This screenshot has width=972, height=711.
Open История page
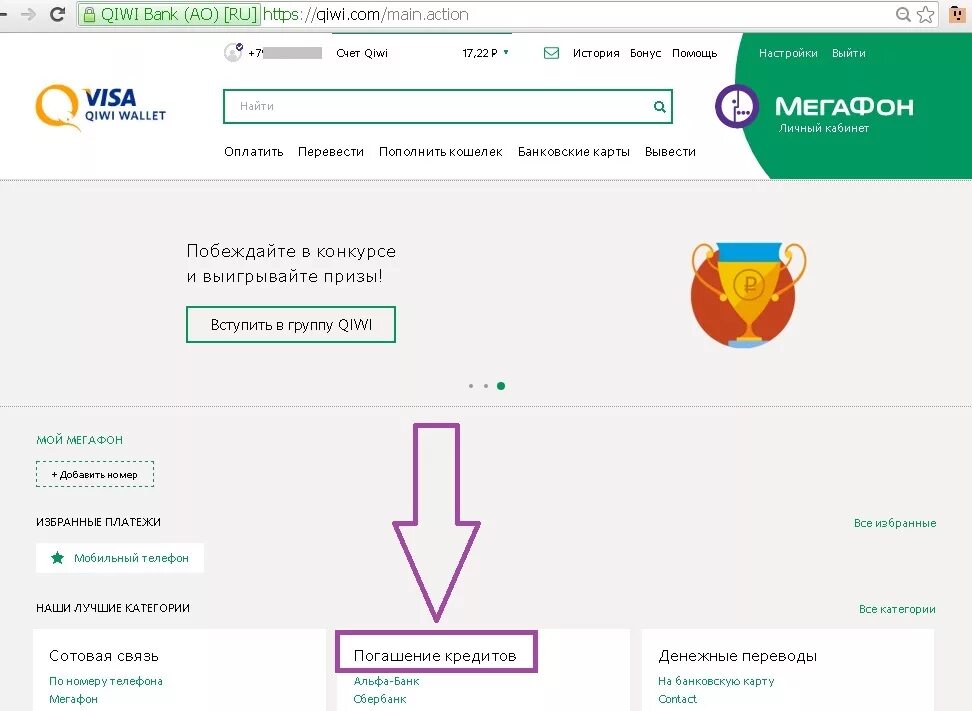[x=596, y=53]
